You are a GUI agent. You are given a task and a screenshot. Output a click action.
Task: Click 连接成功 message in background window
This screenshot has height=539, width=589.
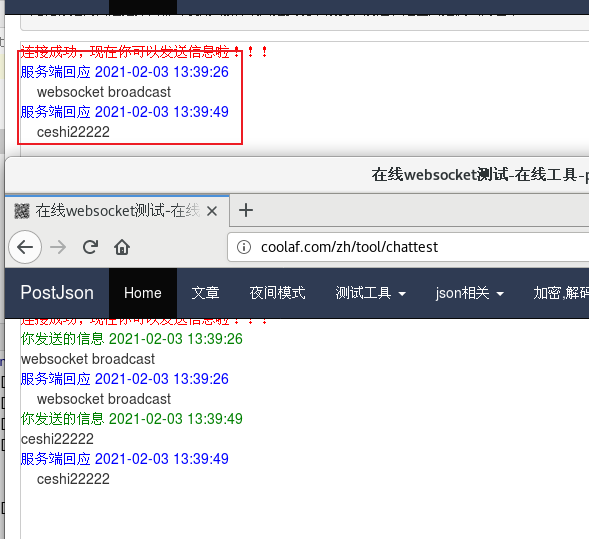[144, 52]
